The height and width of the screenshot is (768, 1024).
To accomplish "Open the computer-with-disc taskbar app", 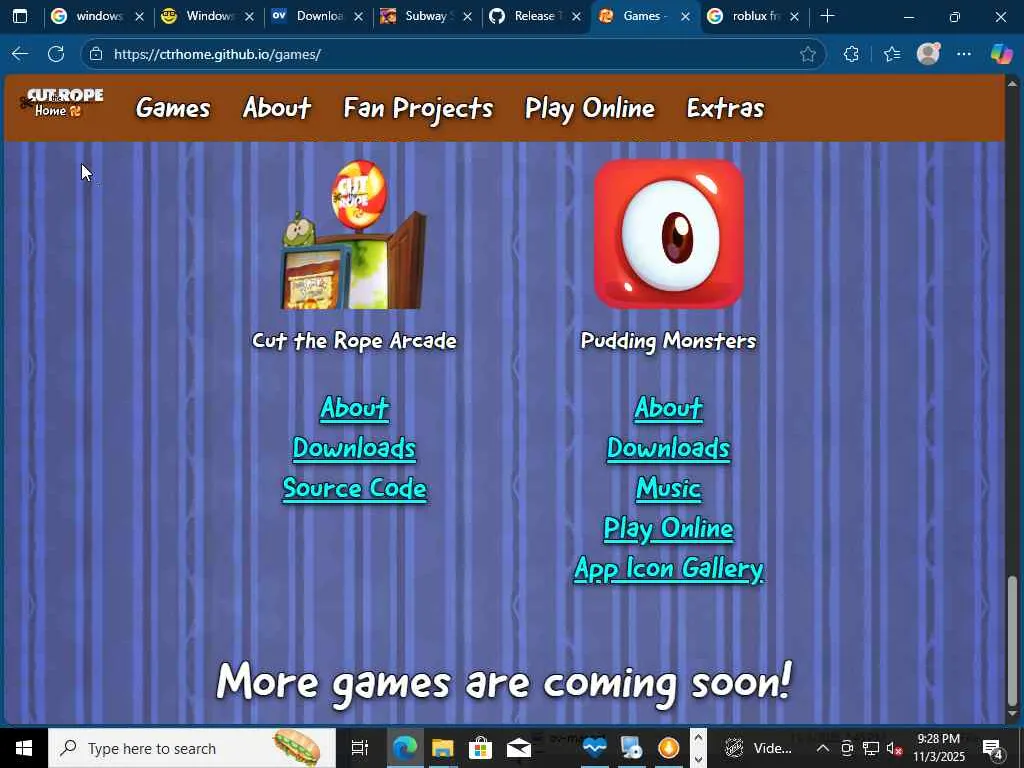I will [632, 748].
